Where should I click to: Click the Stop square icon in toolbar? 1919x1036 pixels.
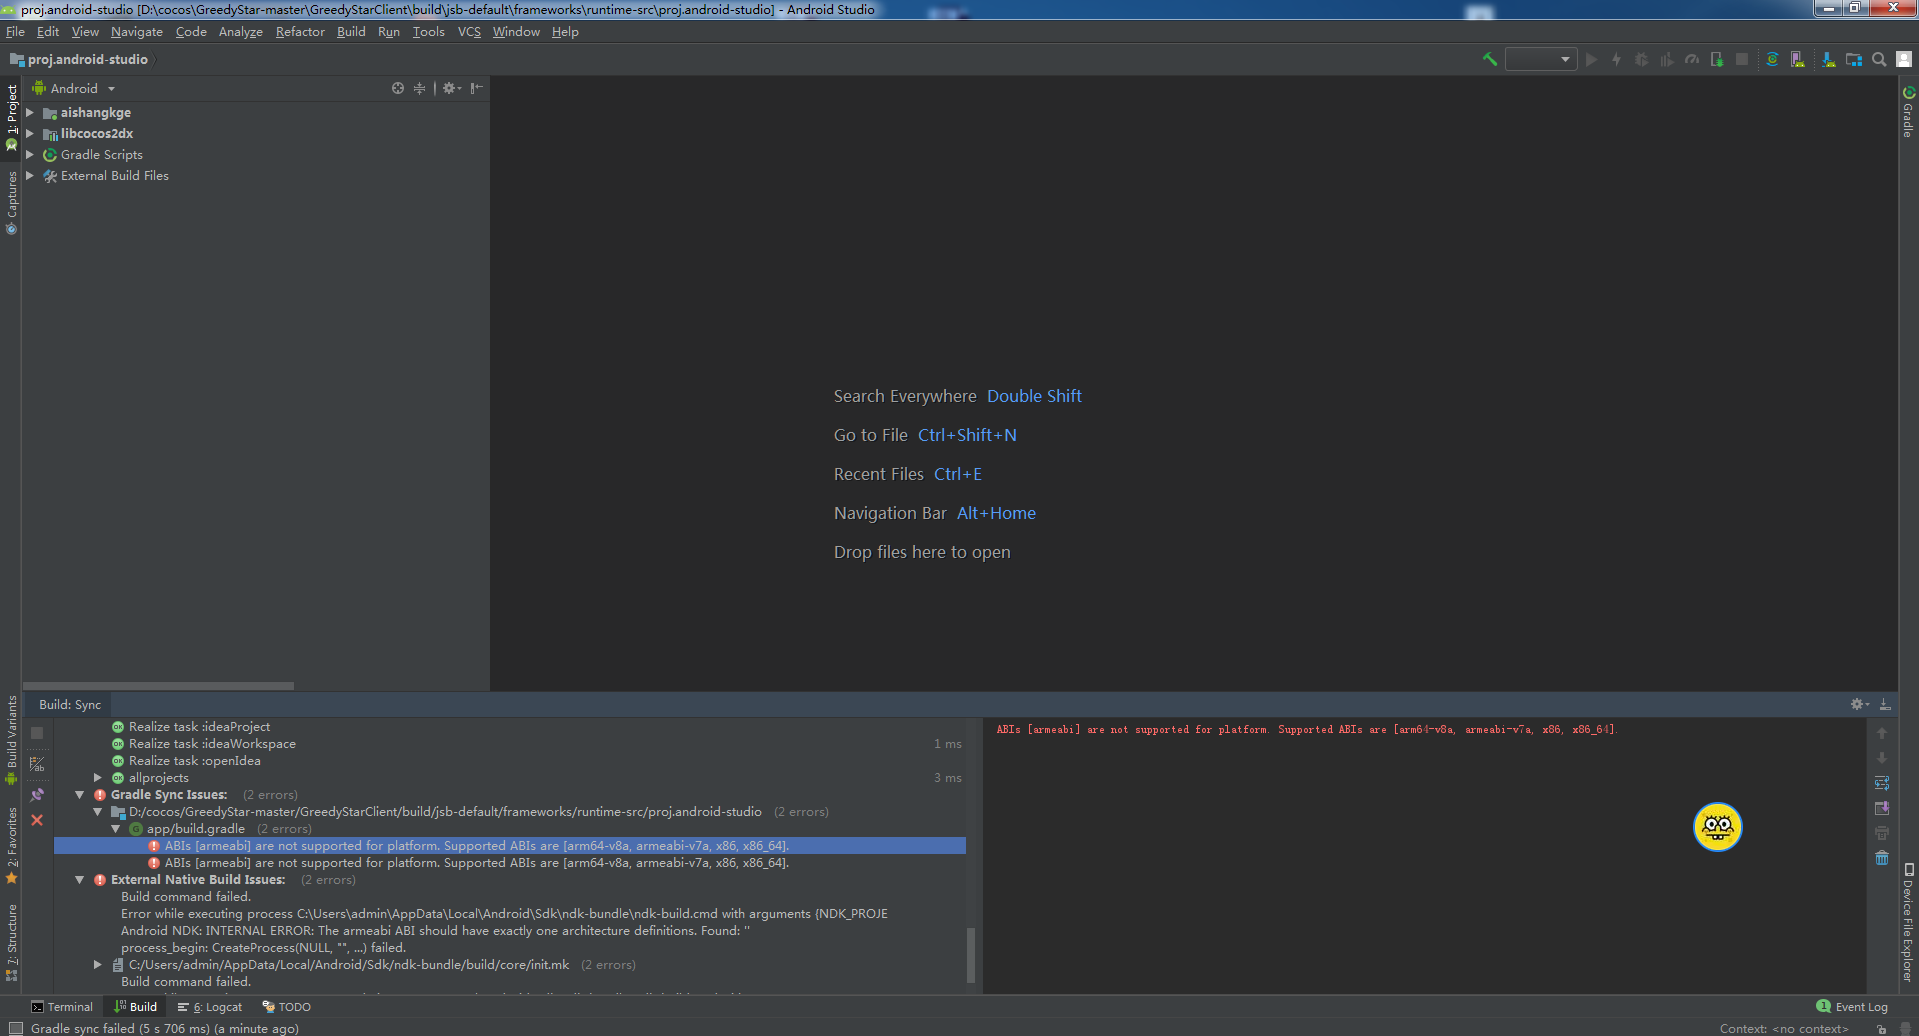(1742, 60)
